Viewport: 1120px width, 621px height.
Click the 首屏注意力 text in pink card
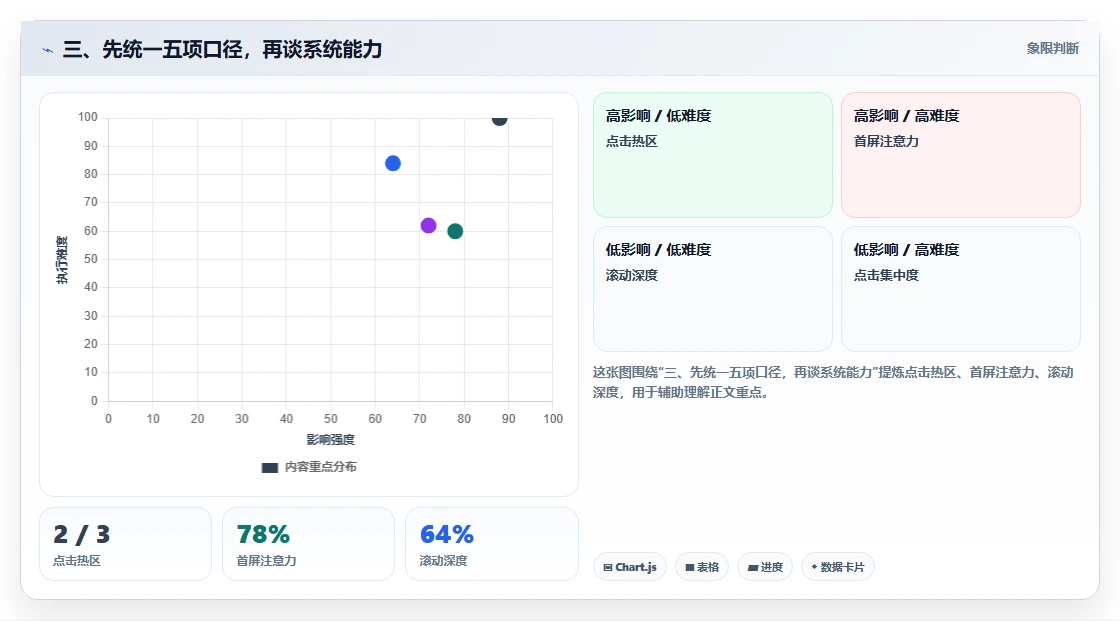pyautogui.click(x=886, y=141)
